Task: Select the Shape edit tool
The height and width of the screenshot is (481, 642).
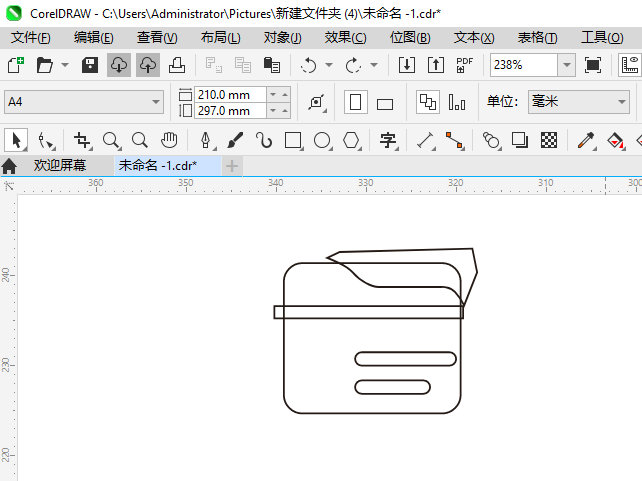Action: coord(45,140)
